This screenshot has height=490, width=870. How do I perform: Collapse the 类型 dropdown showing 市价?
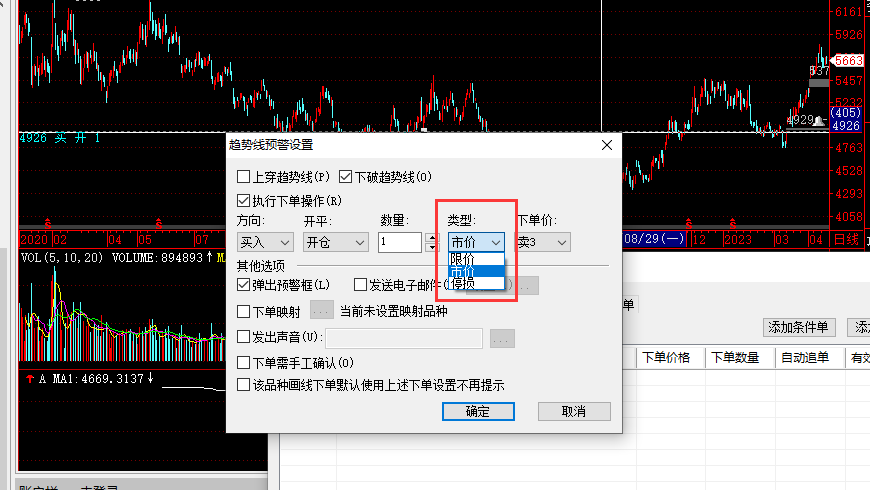[476, 243]
